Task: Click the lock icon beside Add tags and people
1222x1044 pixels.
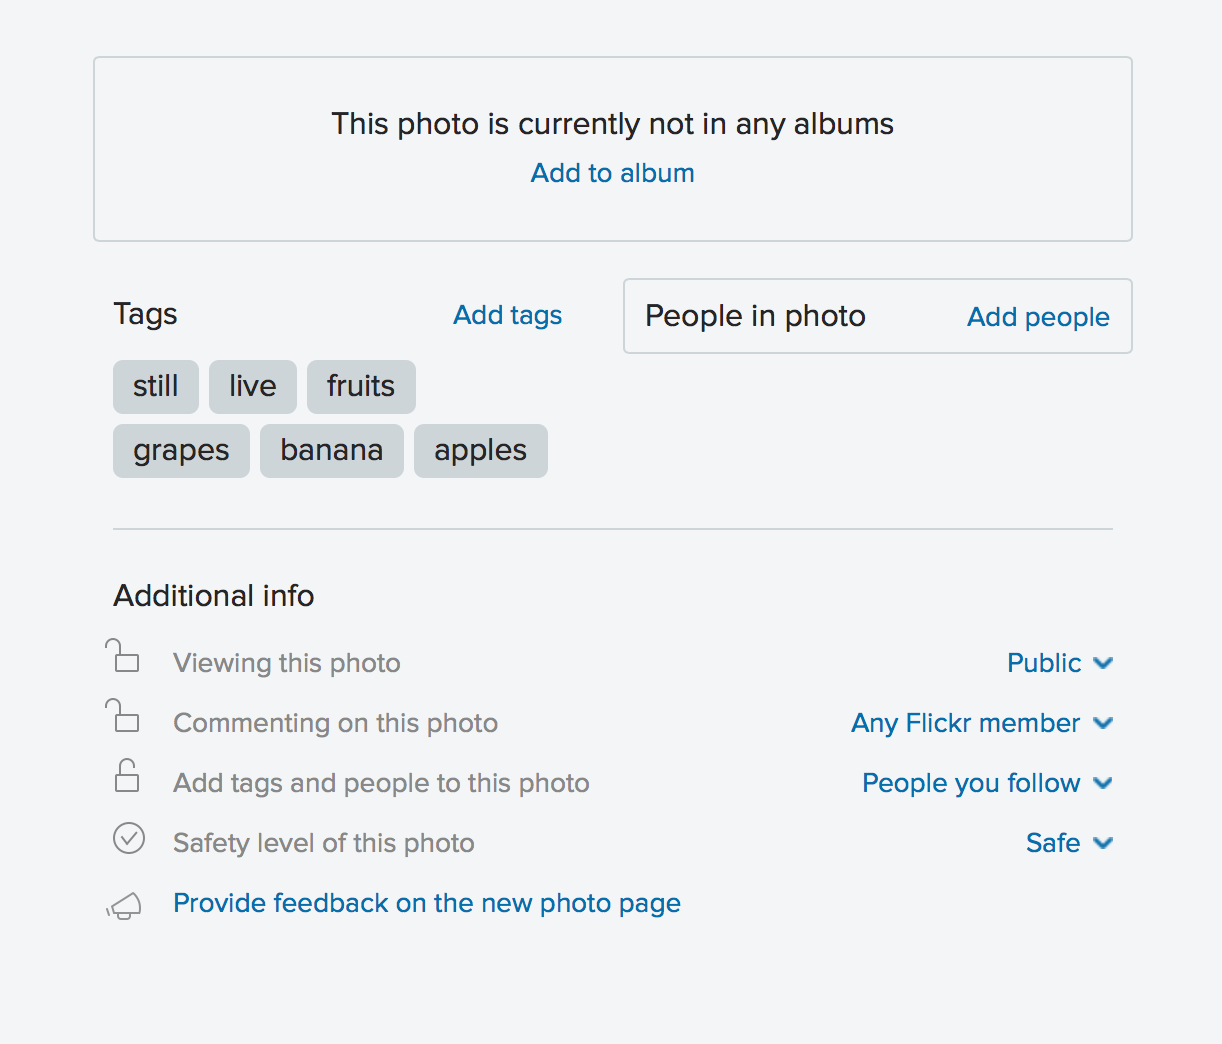Action: tap(127, 777)
